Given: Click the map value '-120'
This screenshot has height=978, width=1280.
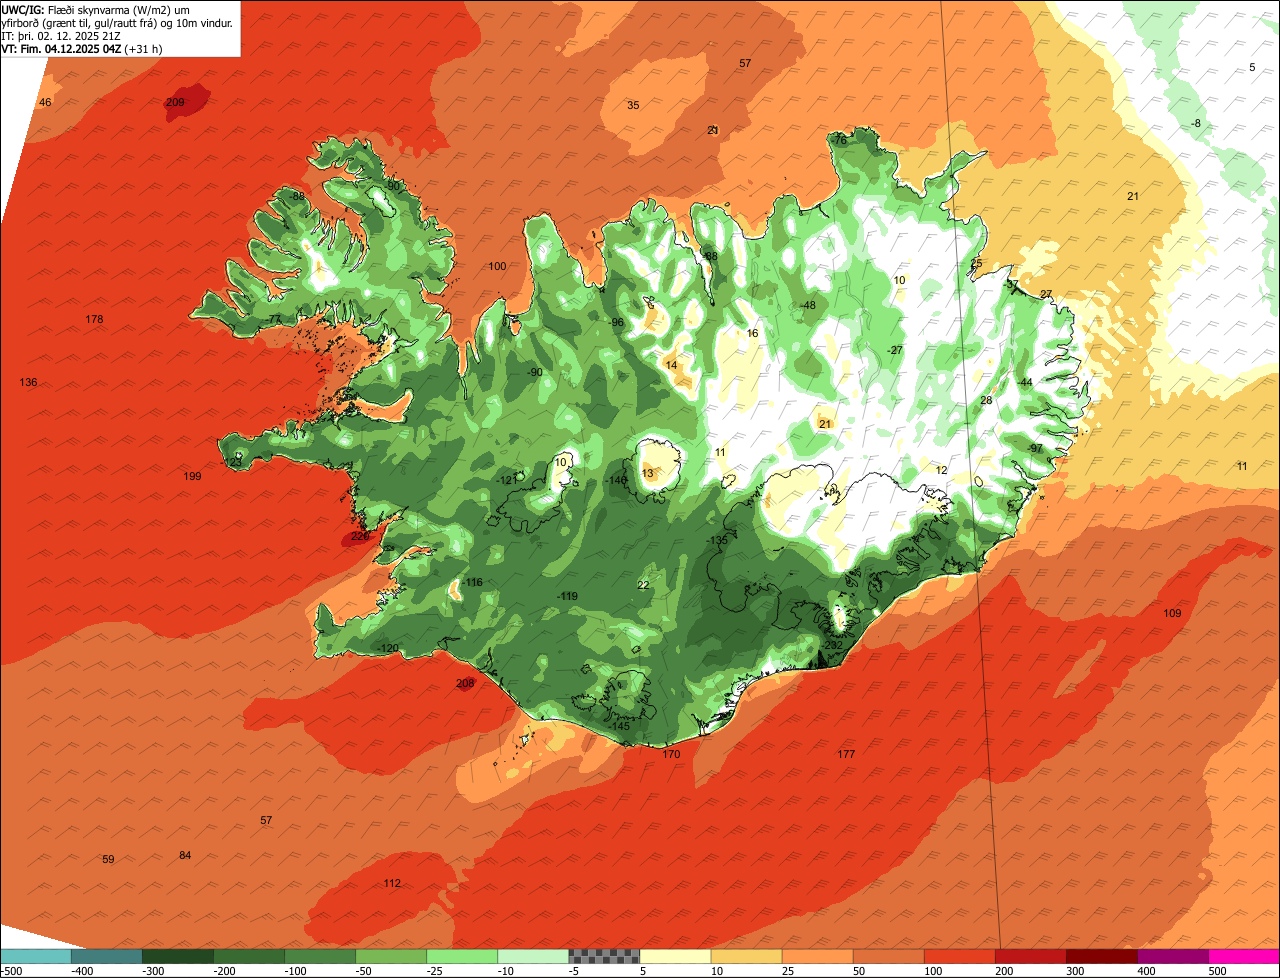Looking at the screenshot, I should click(388, 648).
